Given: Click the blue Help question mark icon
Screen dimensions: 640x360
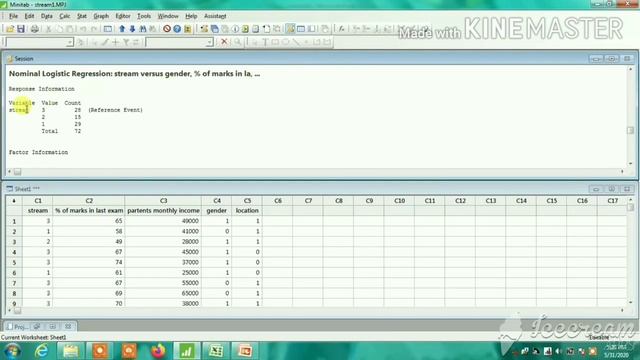Looking at the screenshot, I should pos(177,29).
